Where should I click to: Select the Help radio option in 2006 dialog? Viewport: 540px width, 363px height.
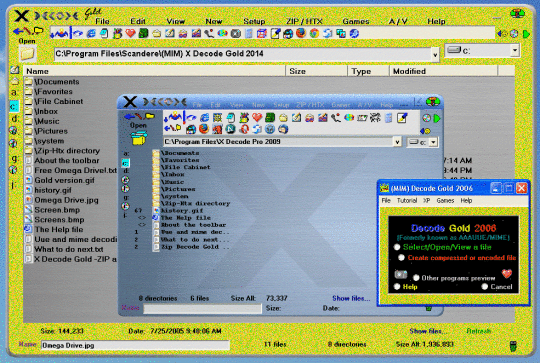(x=397, y=287)
